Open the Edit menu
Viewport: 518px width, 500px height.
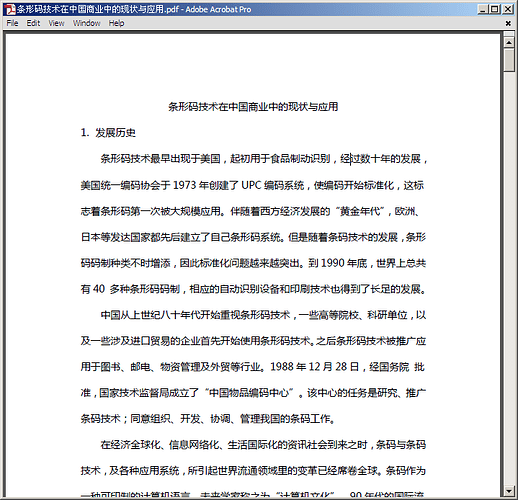(x=33, y=23)
